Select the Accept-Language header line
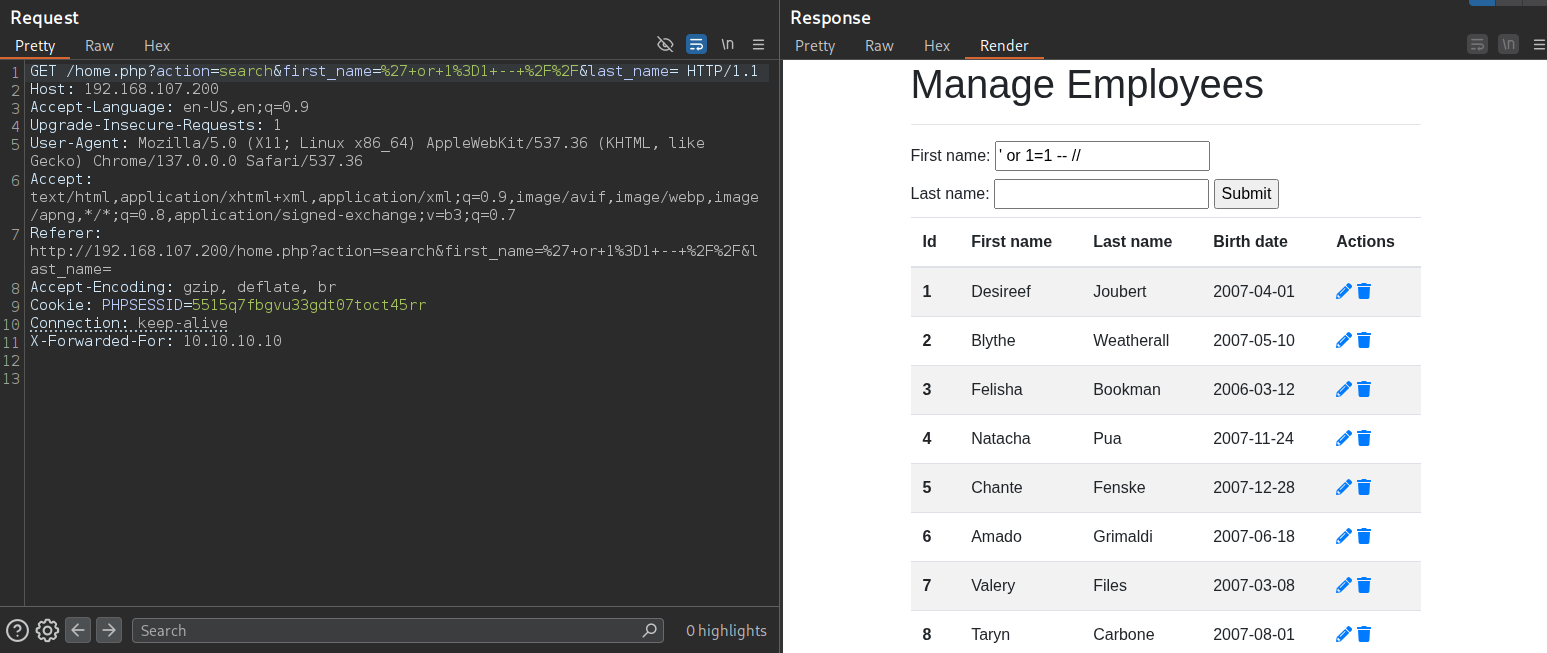 pyautogui.click(x=169, y=107)
